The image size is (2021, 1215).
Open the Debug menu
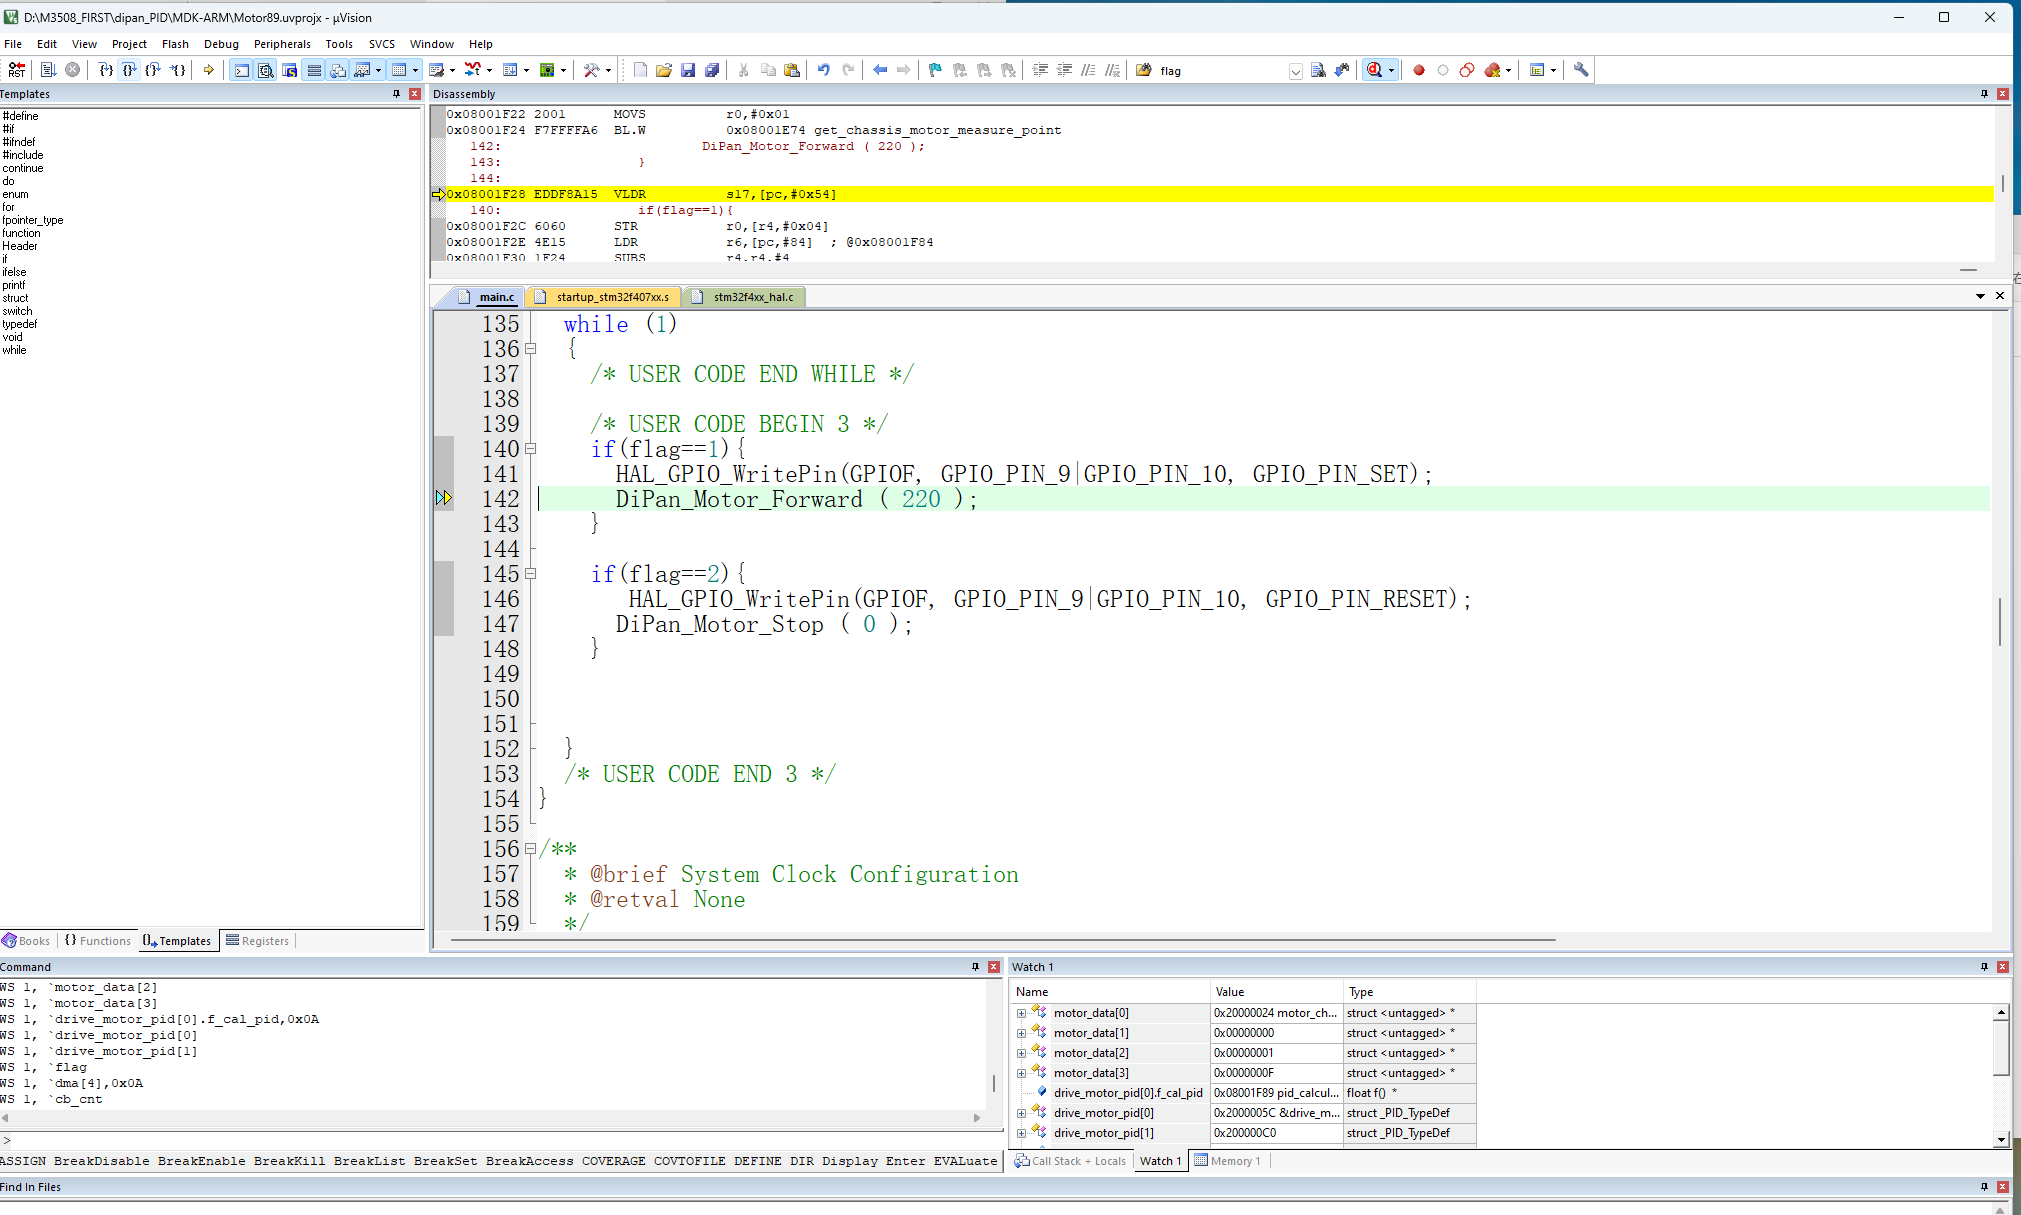221,44
